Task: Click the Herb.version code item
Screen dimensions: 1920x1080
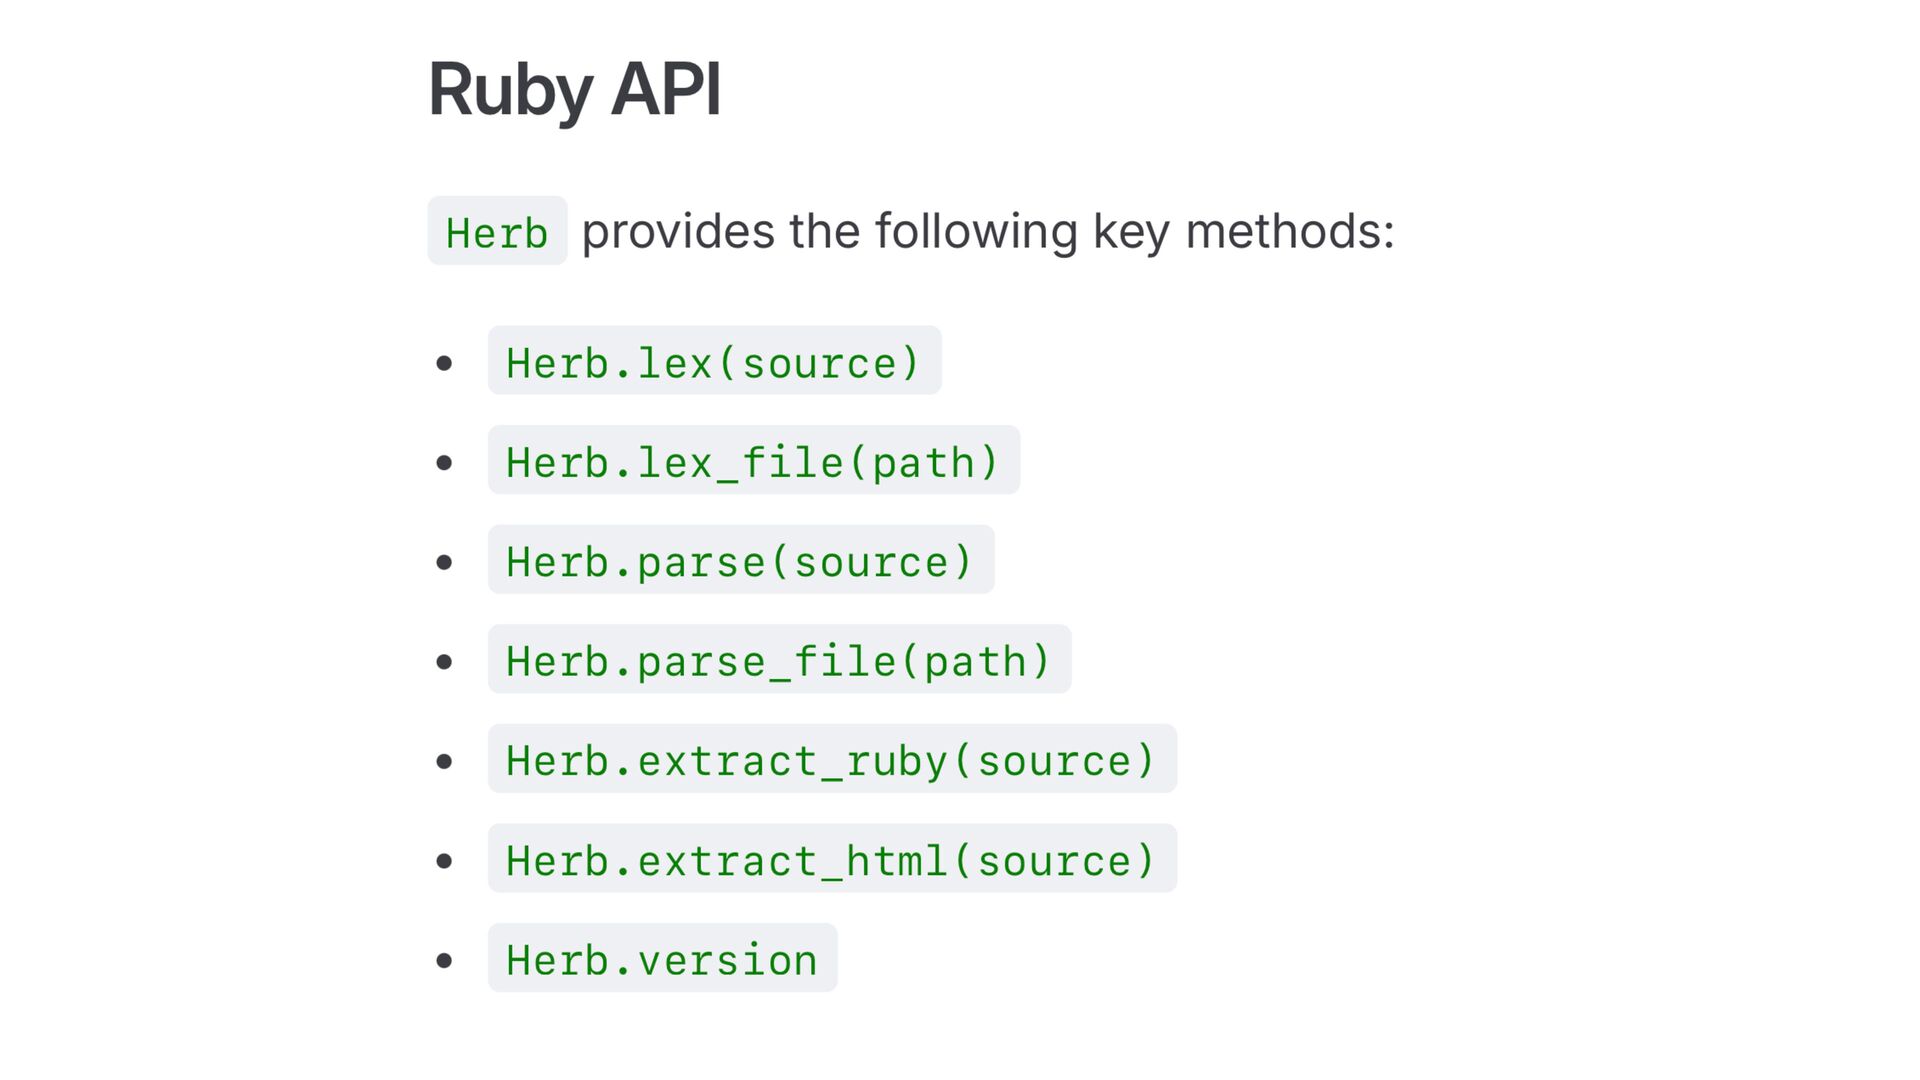Action: [x=662, y=959]
